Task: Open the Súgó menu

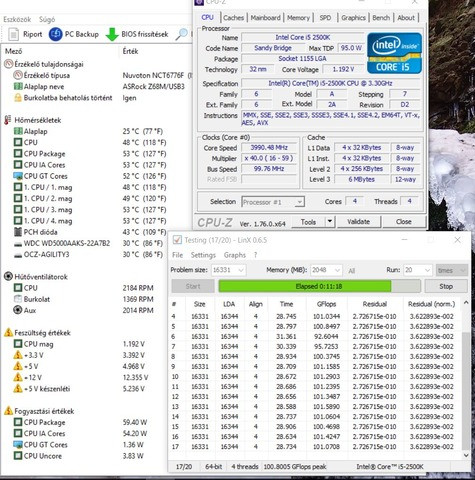Action: point(47,19)
